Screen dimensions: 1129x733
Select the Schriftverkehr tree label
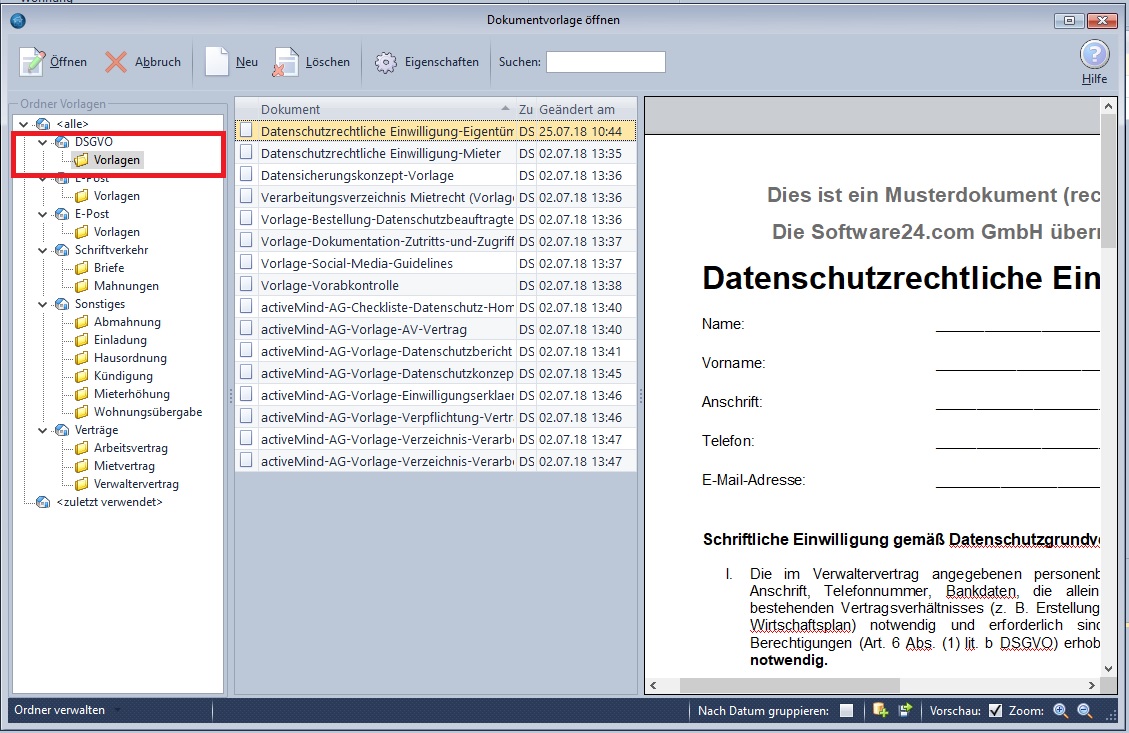point(112,250)
